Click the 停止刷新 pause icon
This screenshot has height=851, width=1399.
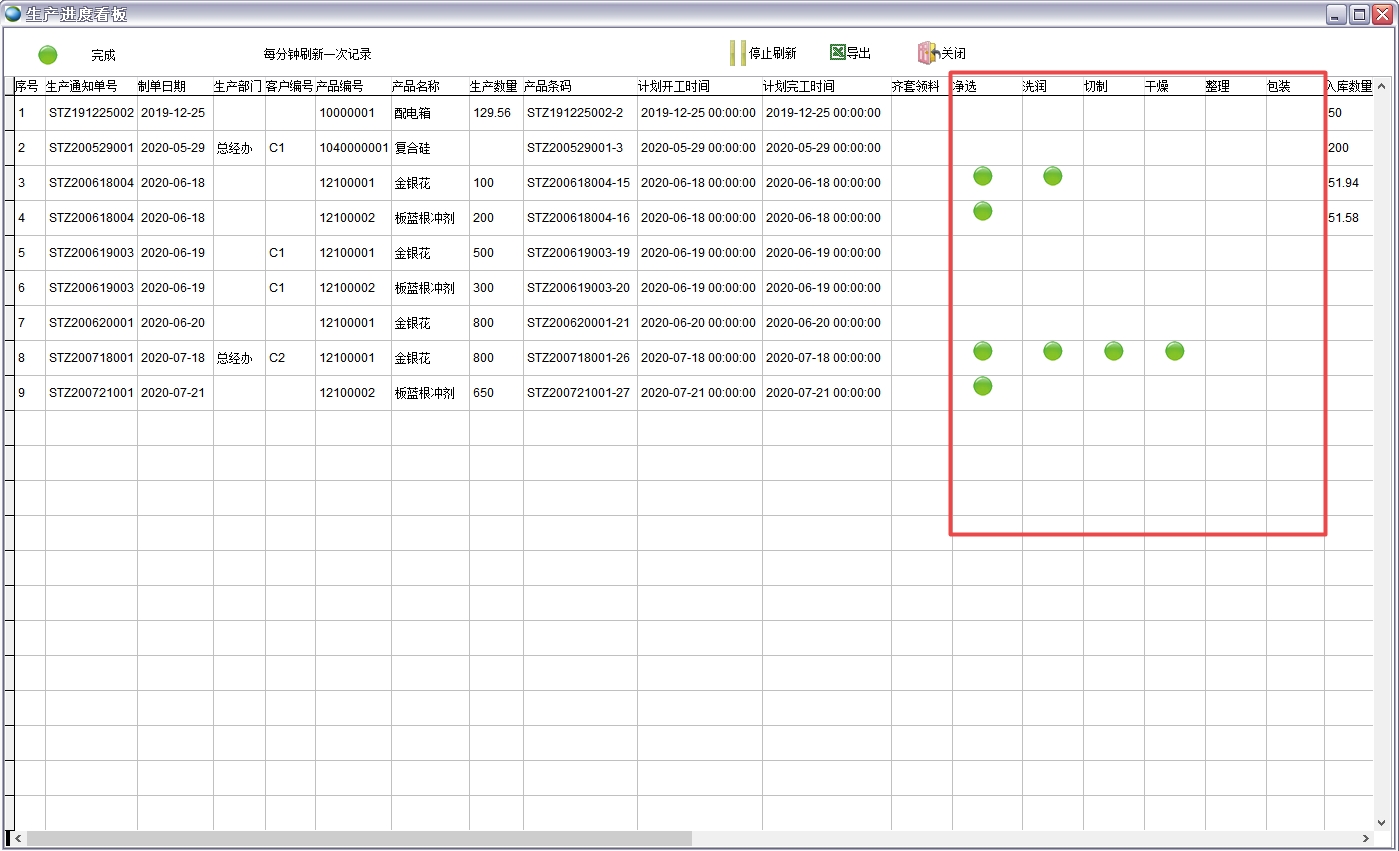[738, 53]
